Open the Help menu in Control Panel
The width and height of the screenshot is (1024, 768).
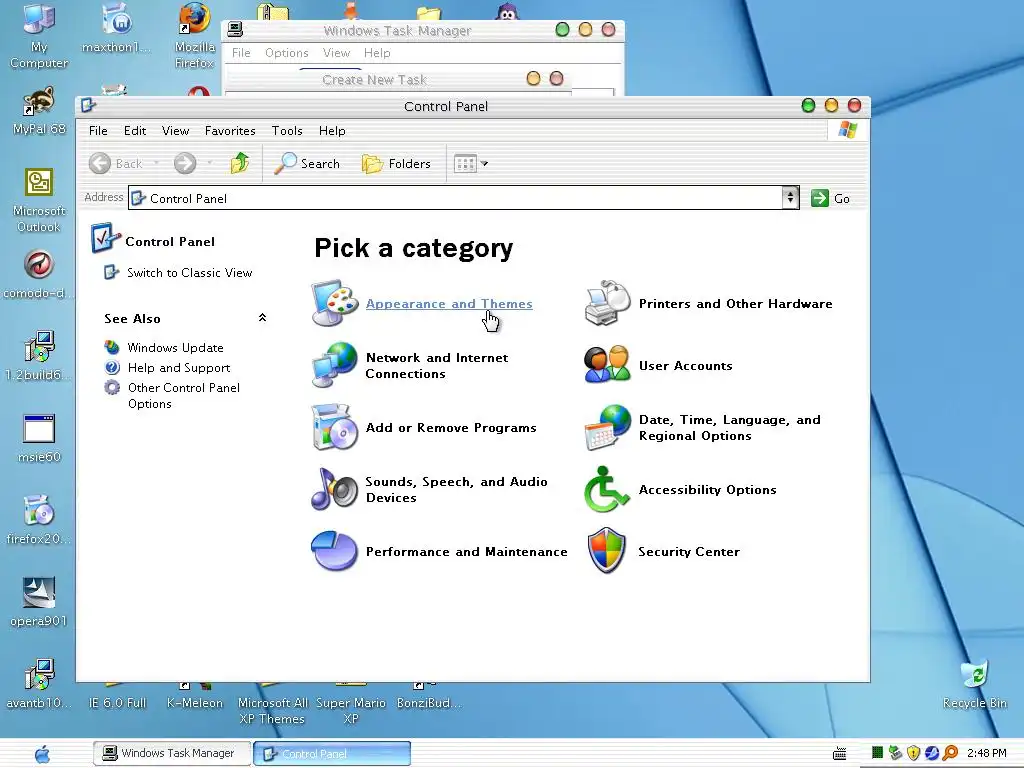pos(332,131)
